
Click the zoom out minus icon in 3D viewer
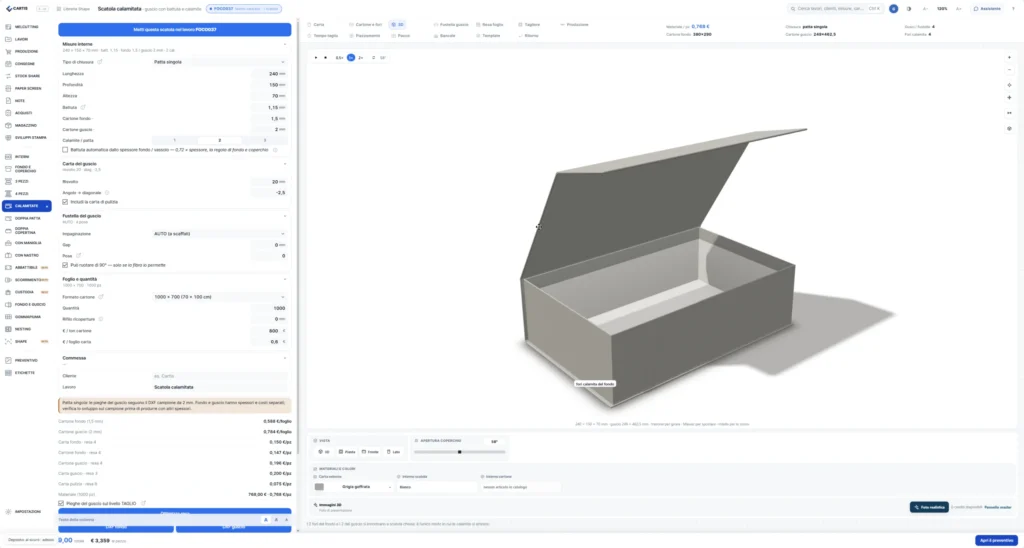(1010, 70)
